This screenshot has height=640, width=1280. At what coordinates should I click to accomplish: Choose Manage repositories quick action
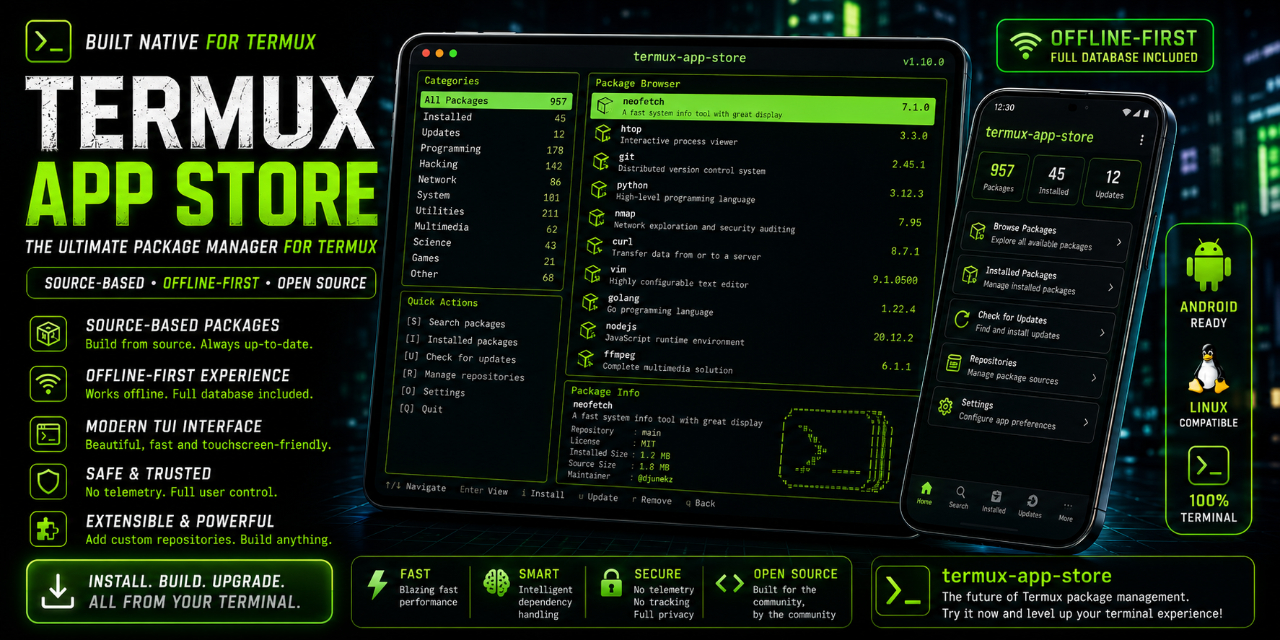point(463,376)
